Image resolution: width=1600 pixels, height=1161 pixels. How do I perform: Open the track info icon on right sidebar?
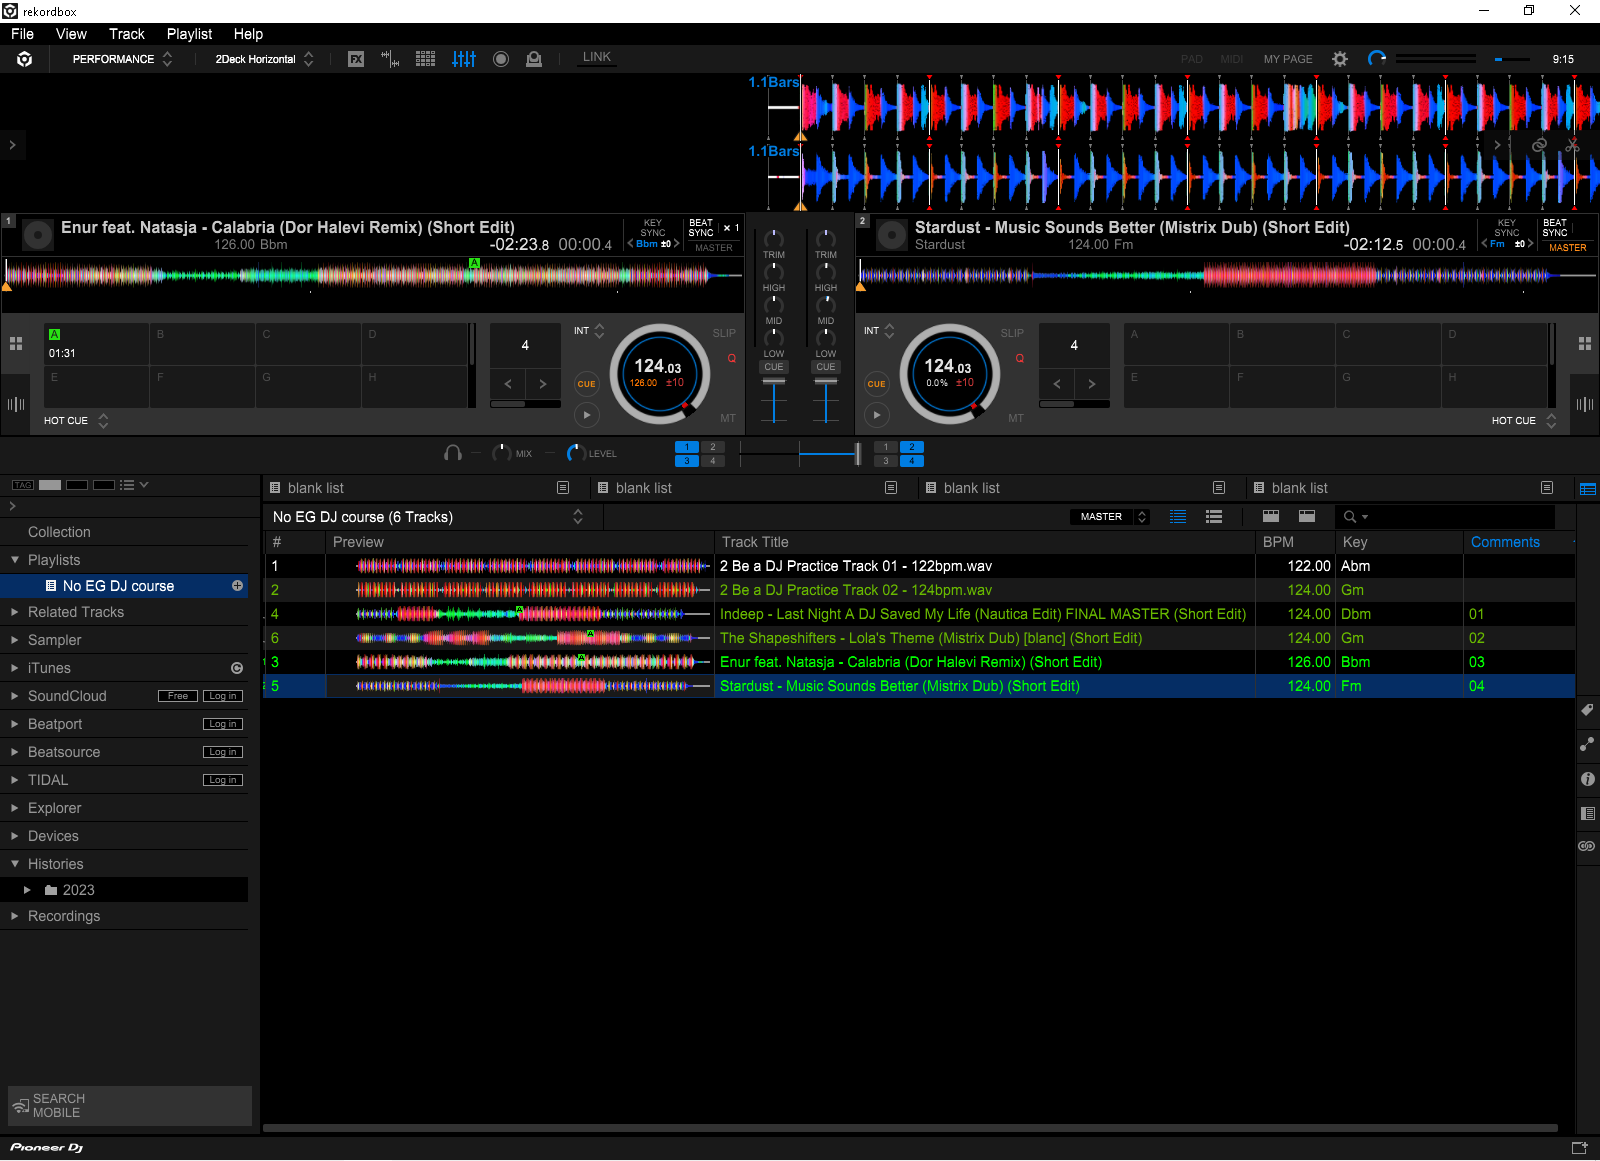tap(1587, 779)
